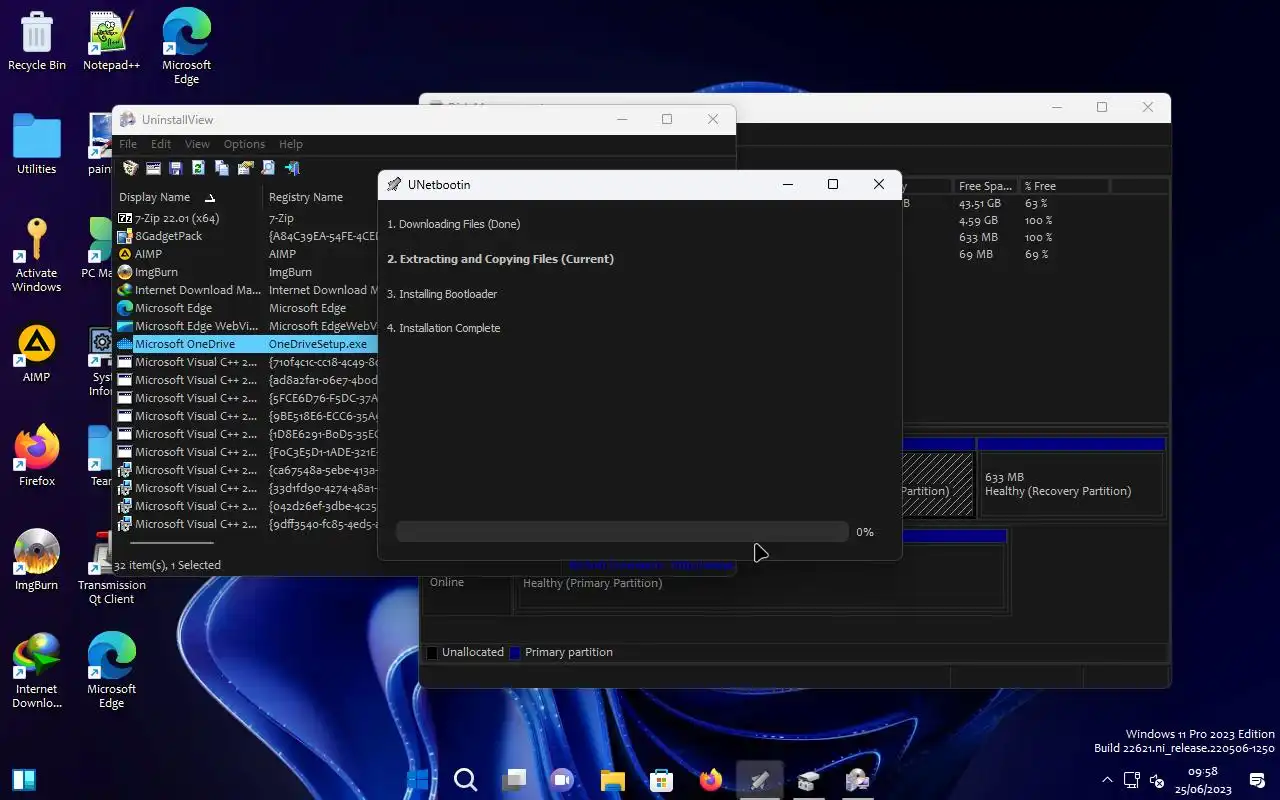
Task: Click '2. Extracting and Copying Files (Current)' text
Action: point(500,259)
